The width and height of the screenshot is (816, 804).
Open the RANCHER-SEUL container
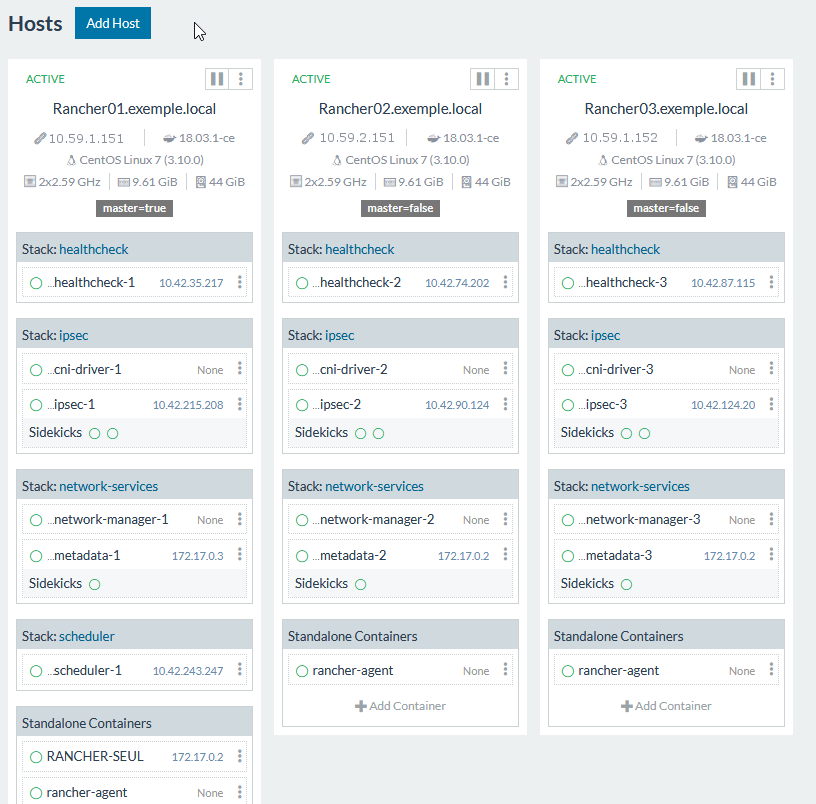(x=95, y=756)
